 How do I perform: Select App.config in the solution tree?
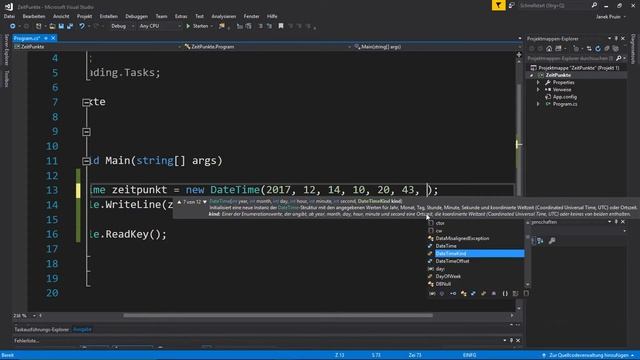tap(564, 97)
